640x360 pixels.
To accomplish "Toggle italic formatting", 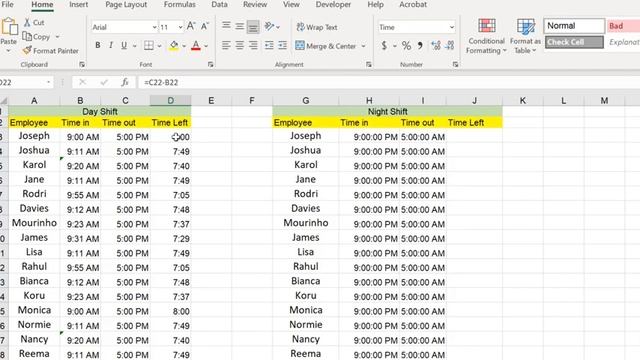I will point(111,45).
